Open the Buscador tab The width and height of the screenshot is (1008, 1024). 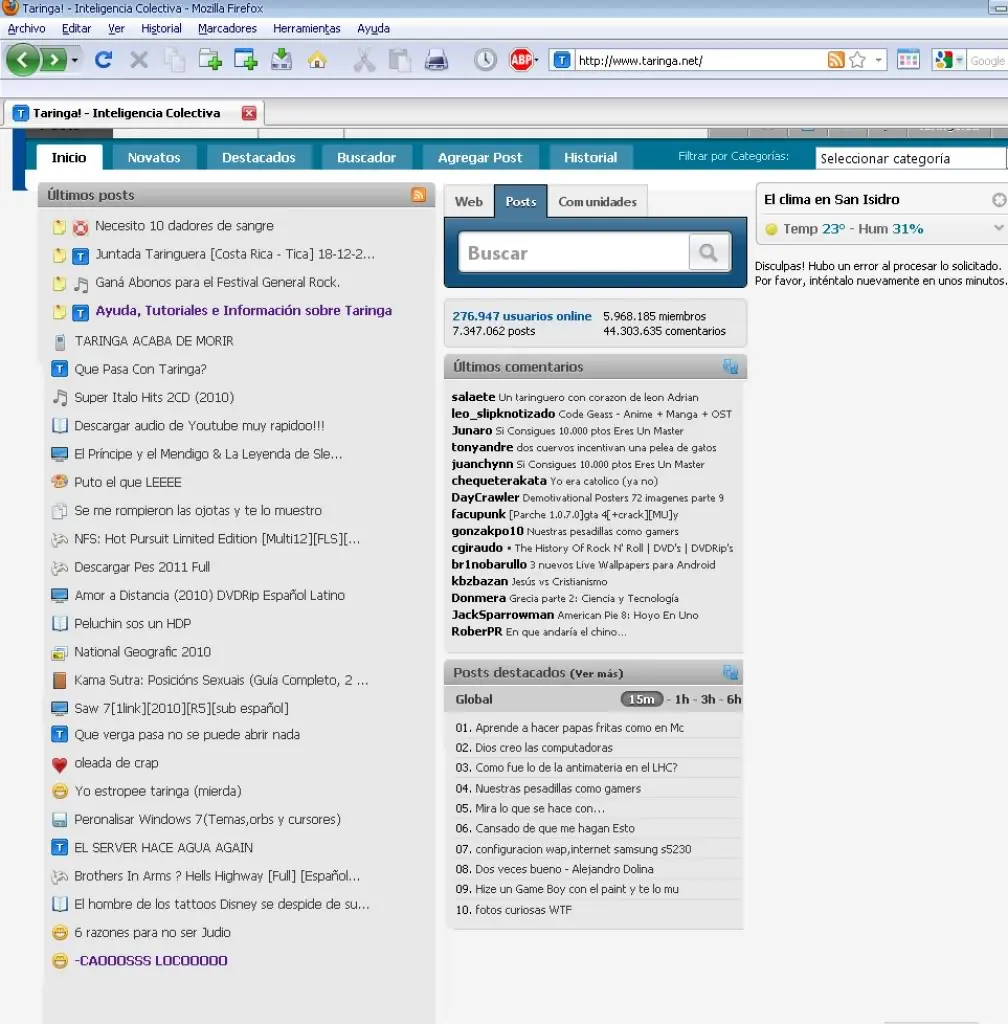click(x=366, y=157)
